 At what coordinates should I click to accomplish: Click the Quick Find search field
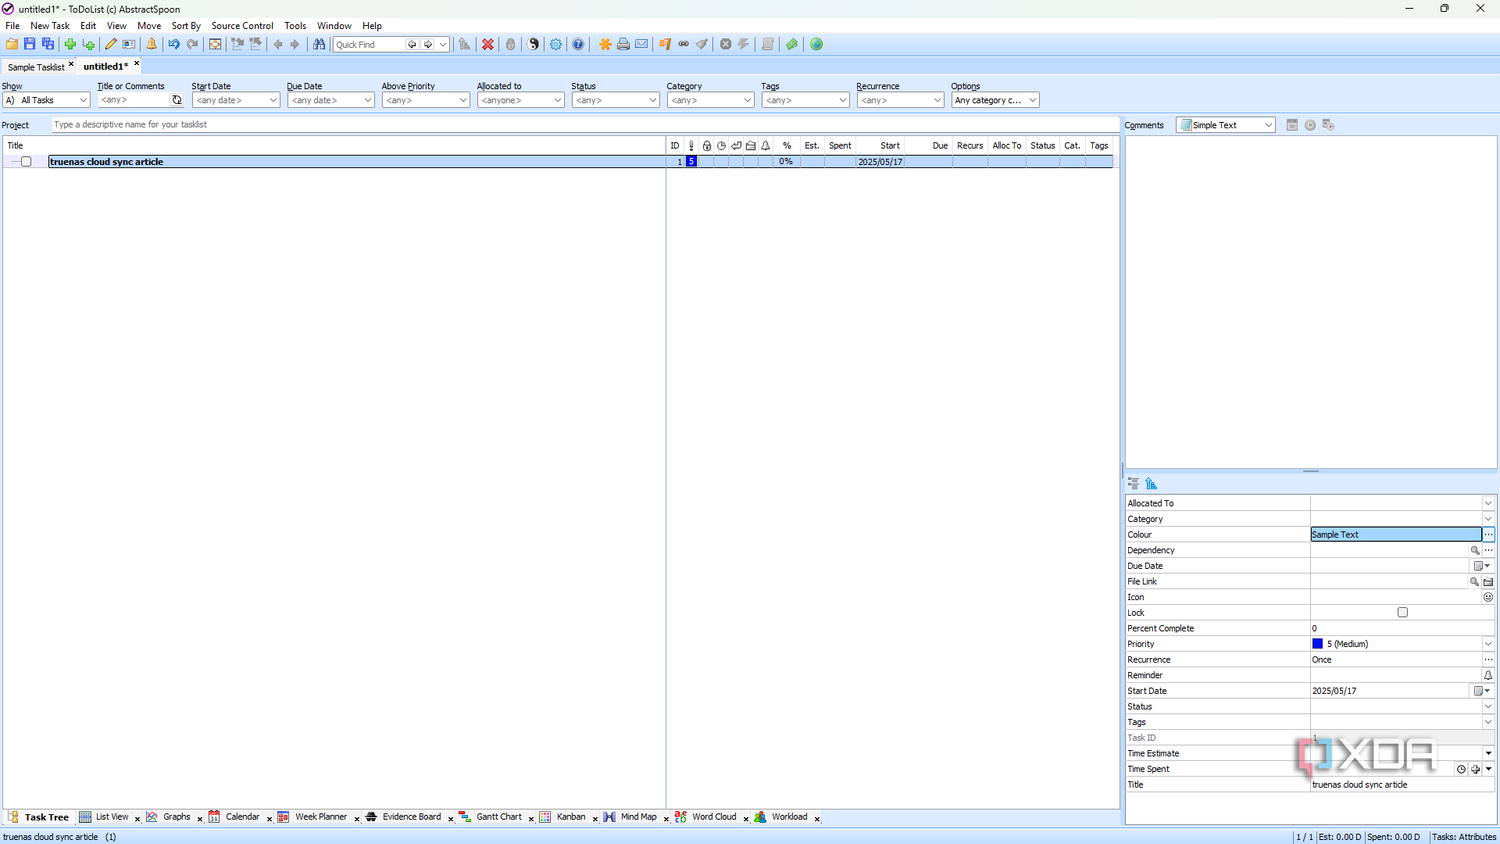click(x=369, y=45)
